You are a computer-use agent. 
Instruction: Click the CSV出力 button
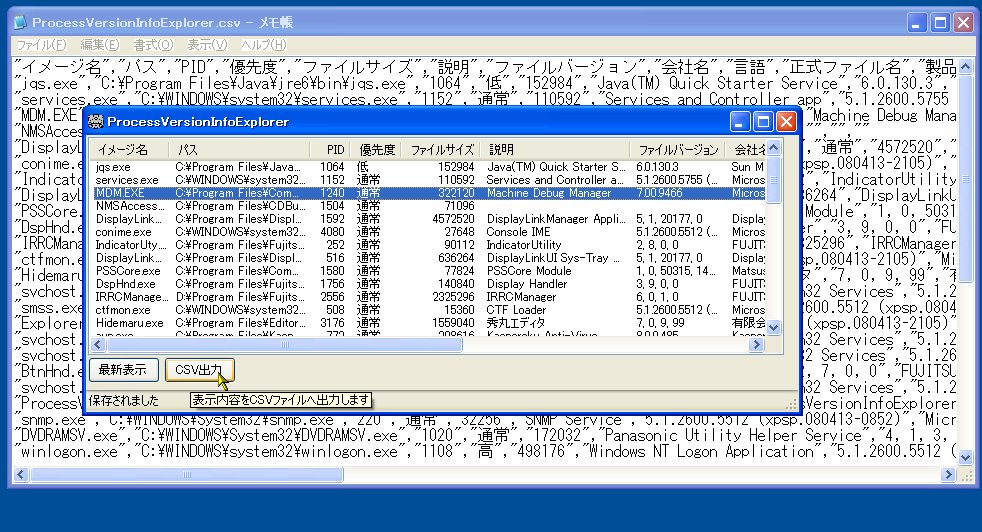click(x=200, y=370)
